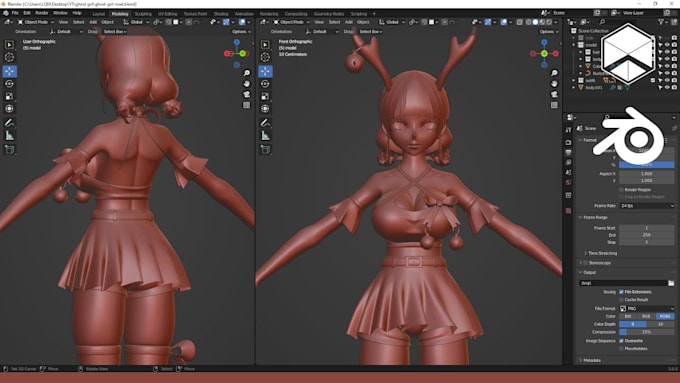
Task: Open the Edit menu
Action: coord(27,13)
